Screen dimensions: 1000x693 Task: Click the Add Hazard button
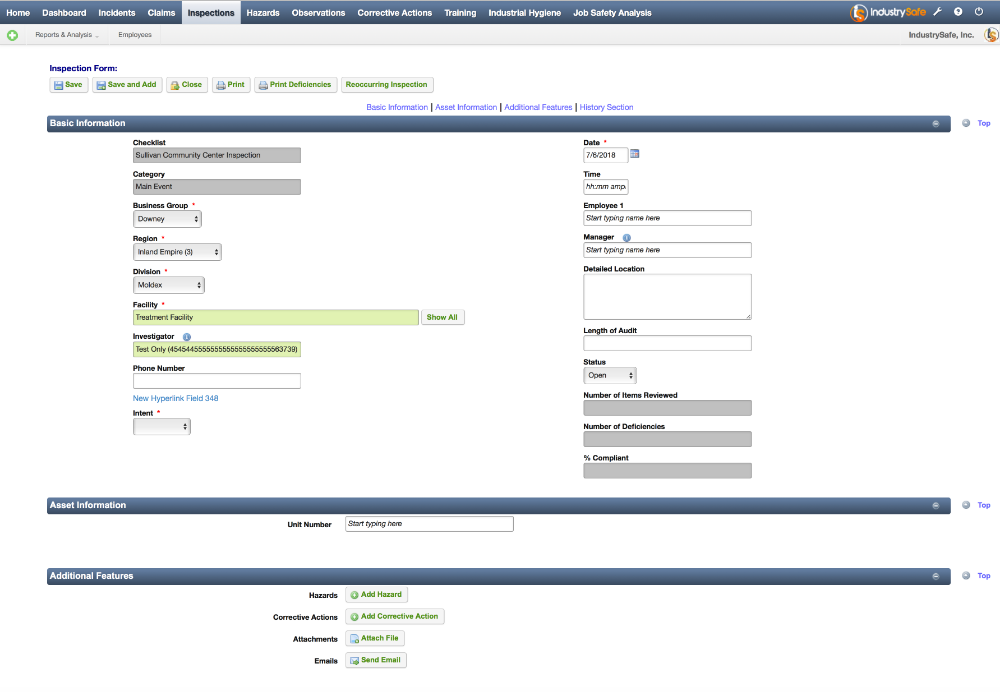(x=376, y=595)
